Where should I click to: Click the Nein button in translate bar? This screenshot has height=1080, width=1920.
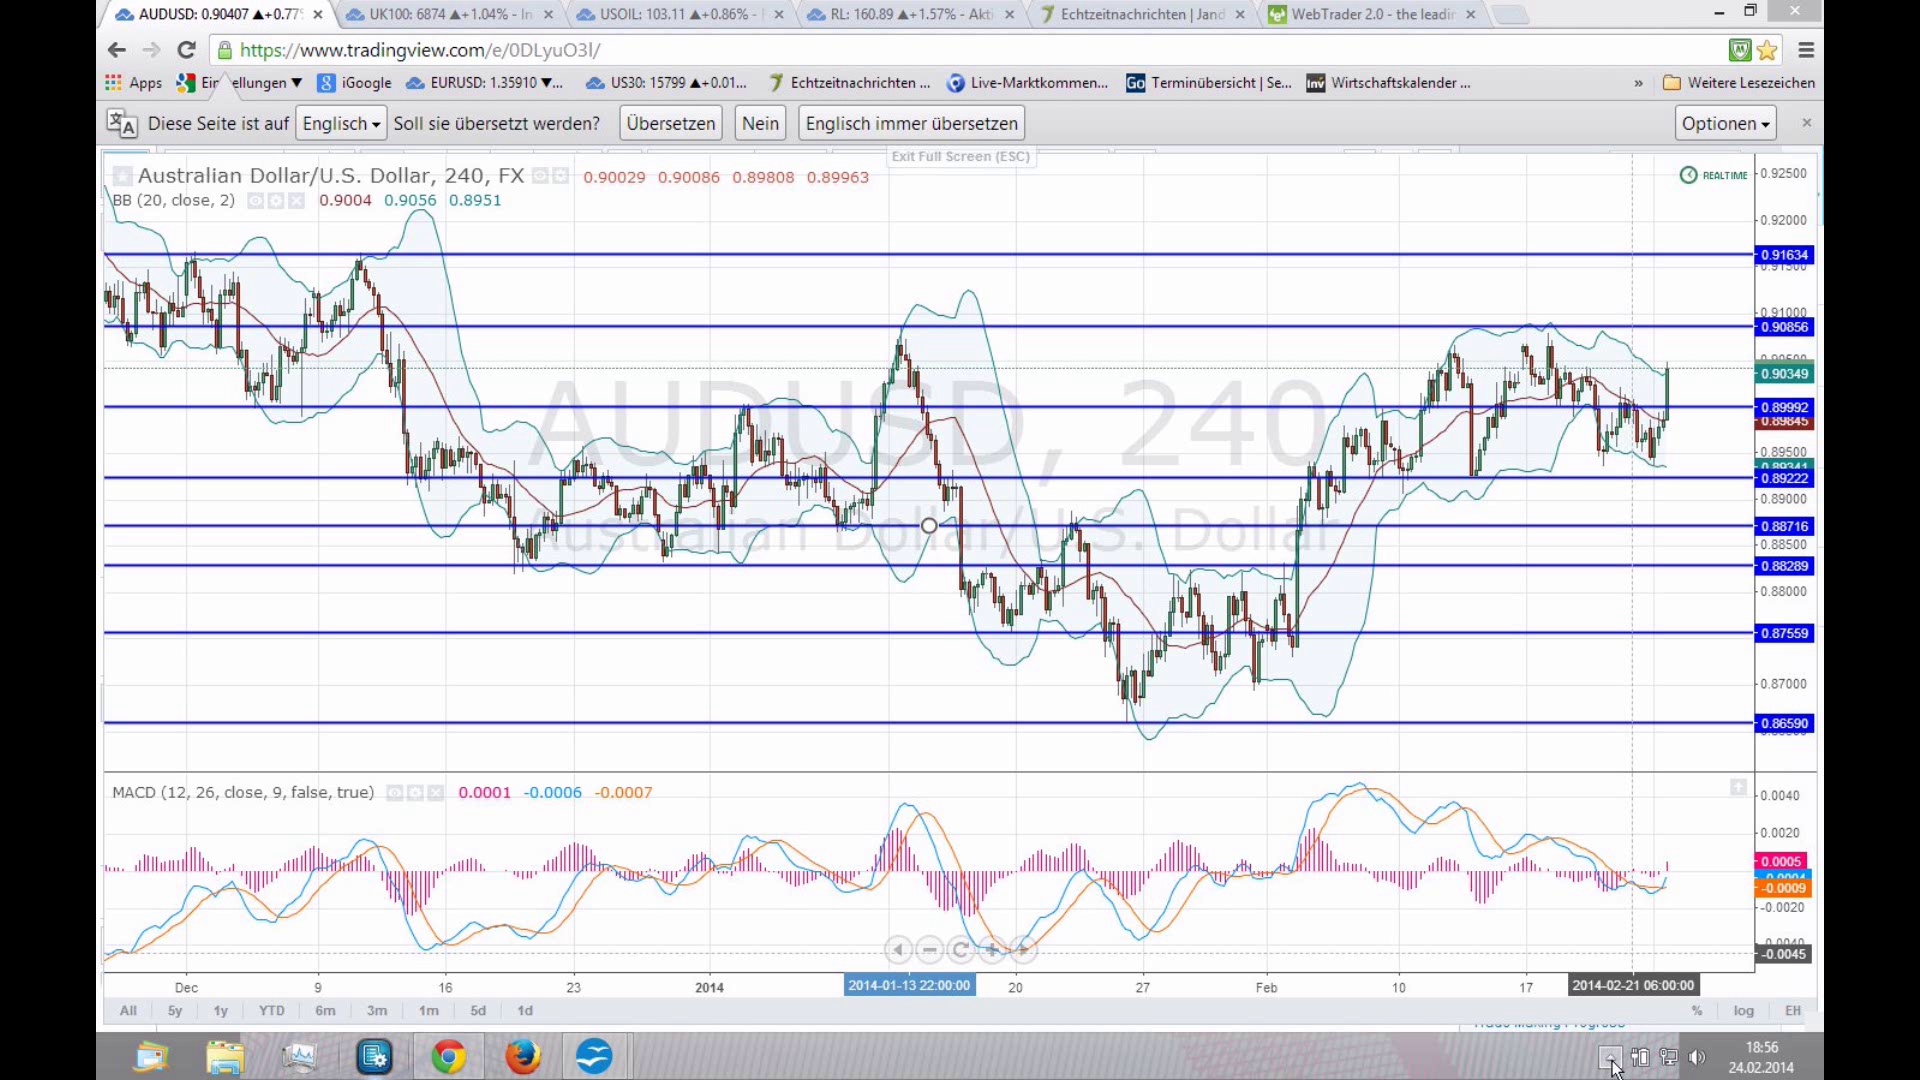(760, 124)
